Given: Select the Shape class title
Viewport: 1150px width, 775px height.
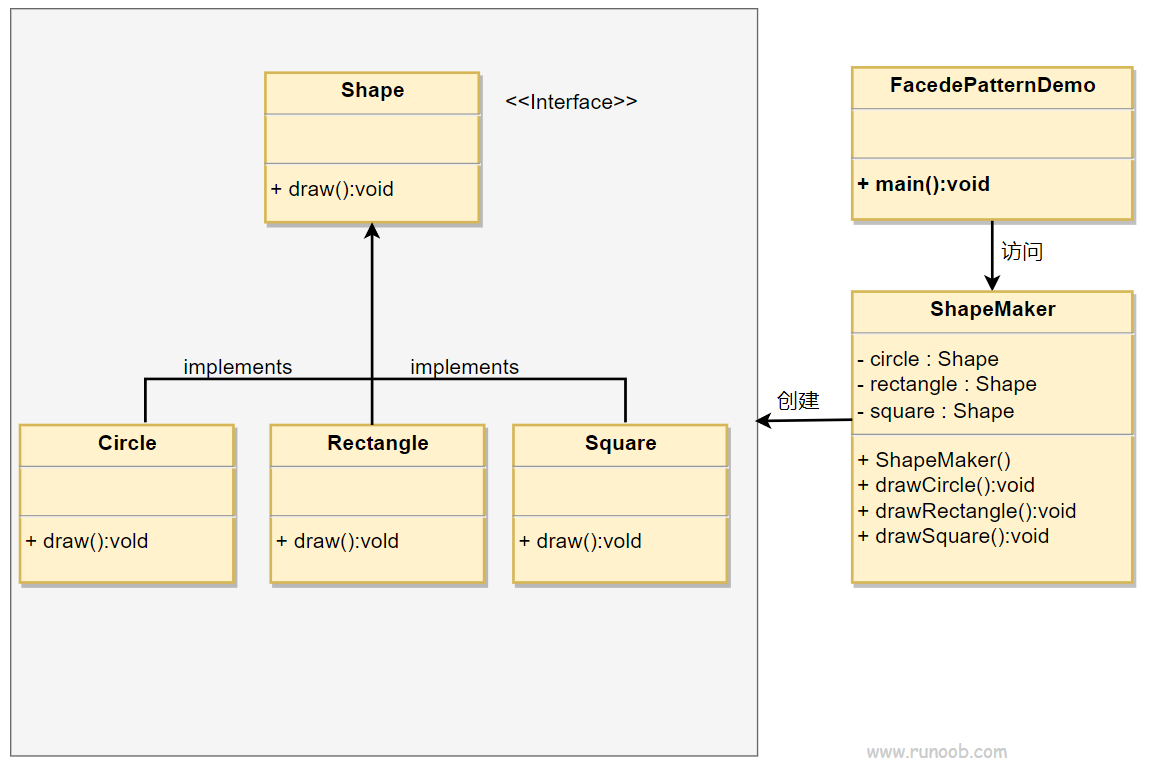Looking at the screenshot, I should coord(373,90).
